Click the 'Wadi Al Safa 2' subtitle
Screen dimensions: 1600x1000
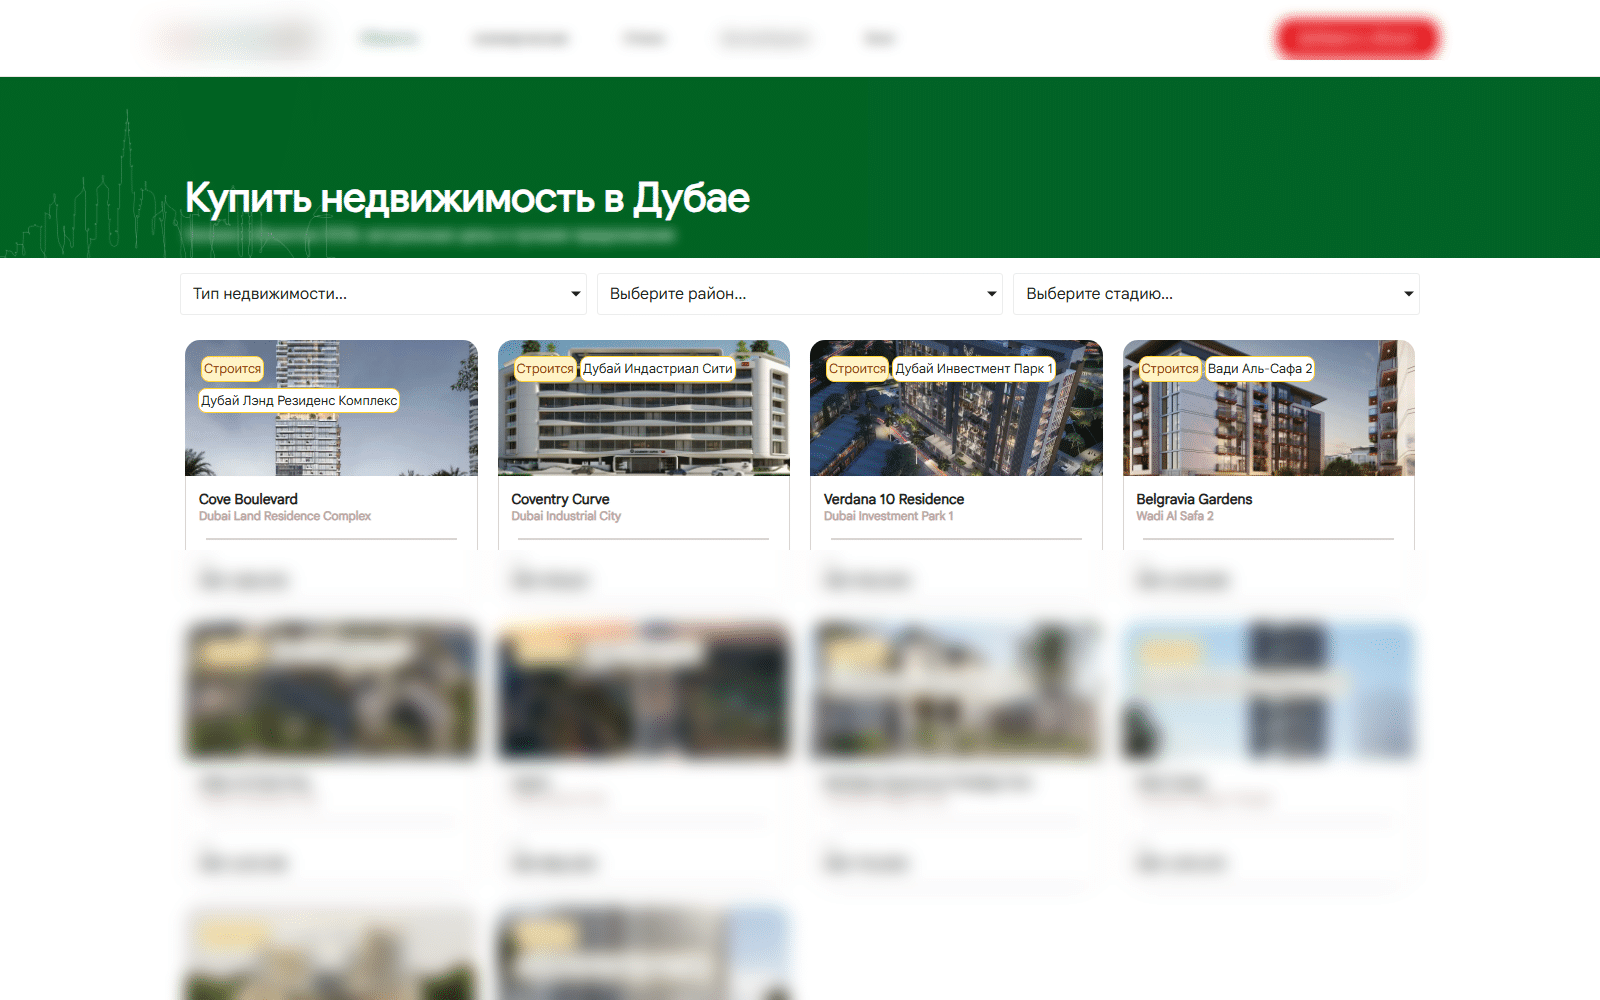tap(1175, 516)
